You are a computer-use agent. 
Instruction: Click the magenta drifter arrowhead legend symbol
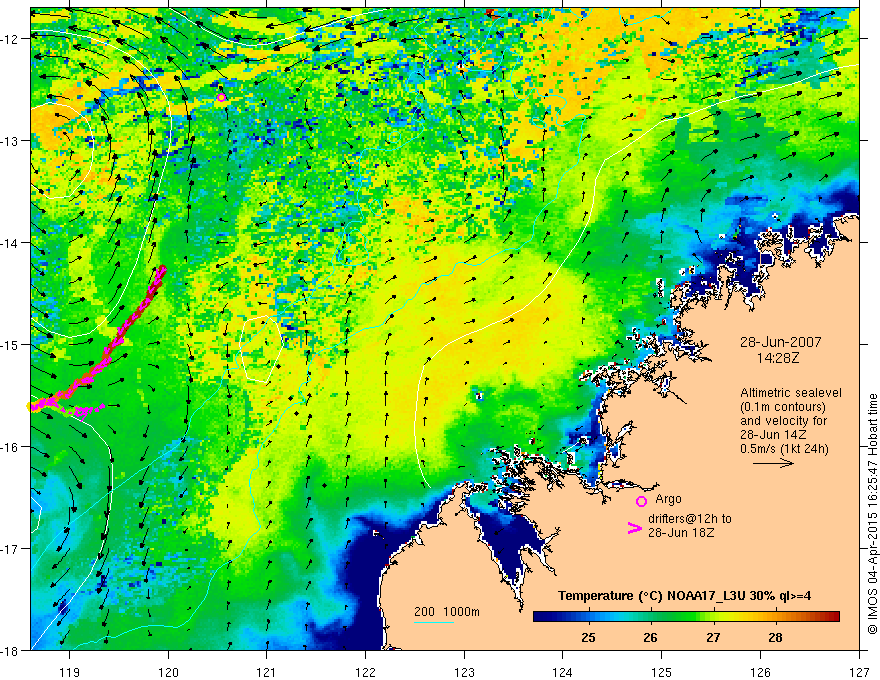pyautogui.click(x=634, y=528)
